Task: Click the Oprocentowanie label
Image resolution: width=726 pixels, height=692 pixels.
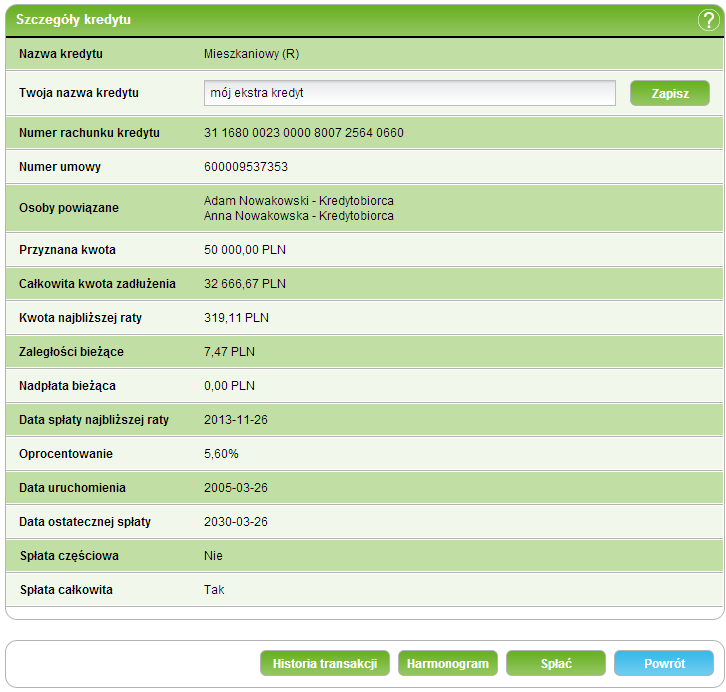Action: click(x=66, y=454)
